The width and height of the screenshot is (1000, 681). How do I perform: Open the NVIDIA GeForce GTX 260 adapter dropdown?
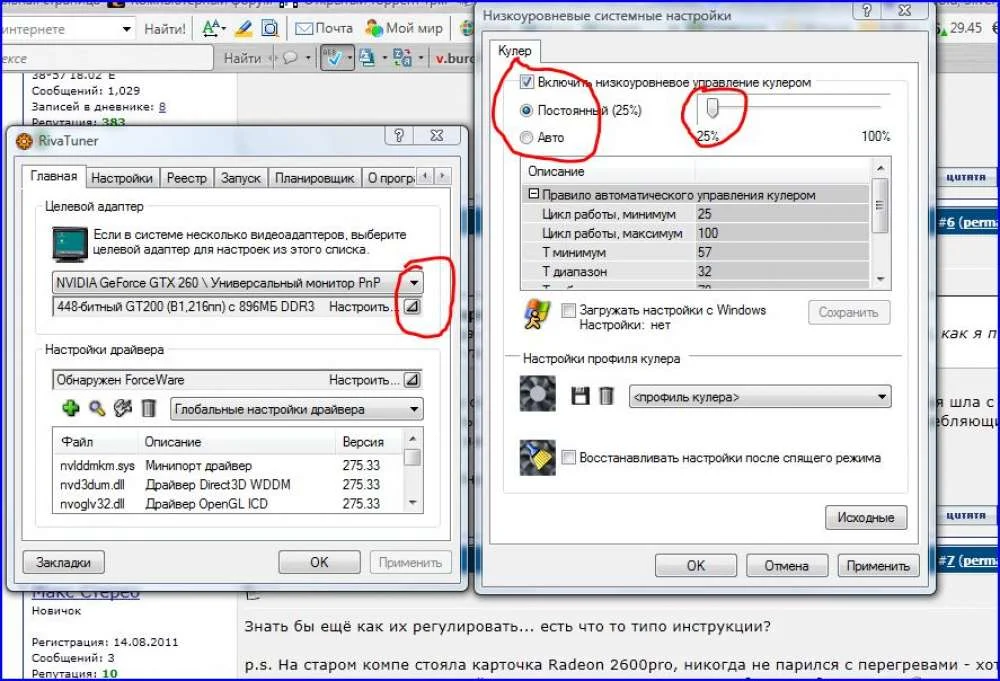coord(414,282)
